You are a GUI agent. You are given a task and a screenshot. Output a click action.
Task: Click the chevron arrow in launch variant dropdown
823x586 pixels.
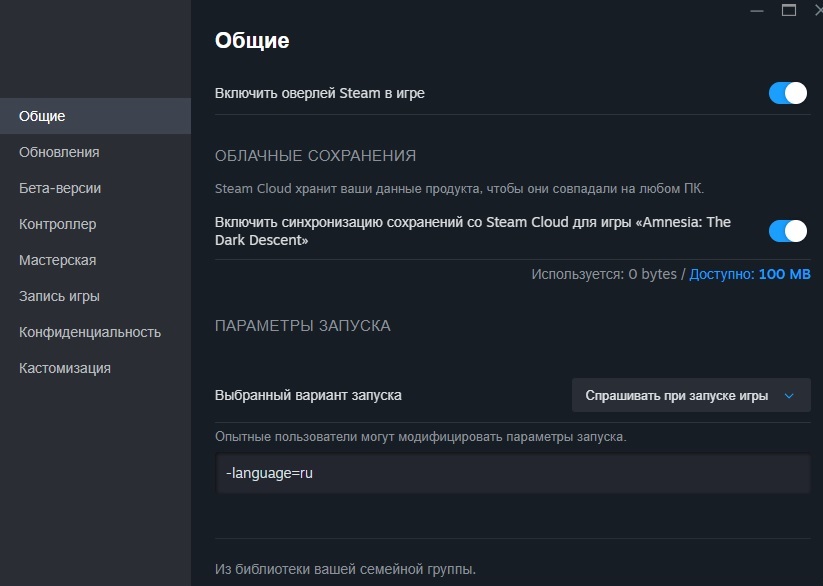click(789, 395)
